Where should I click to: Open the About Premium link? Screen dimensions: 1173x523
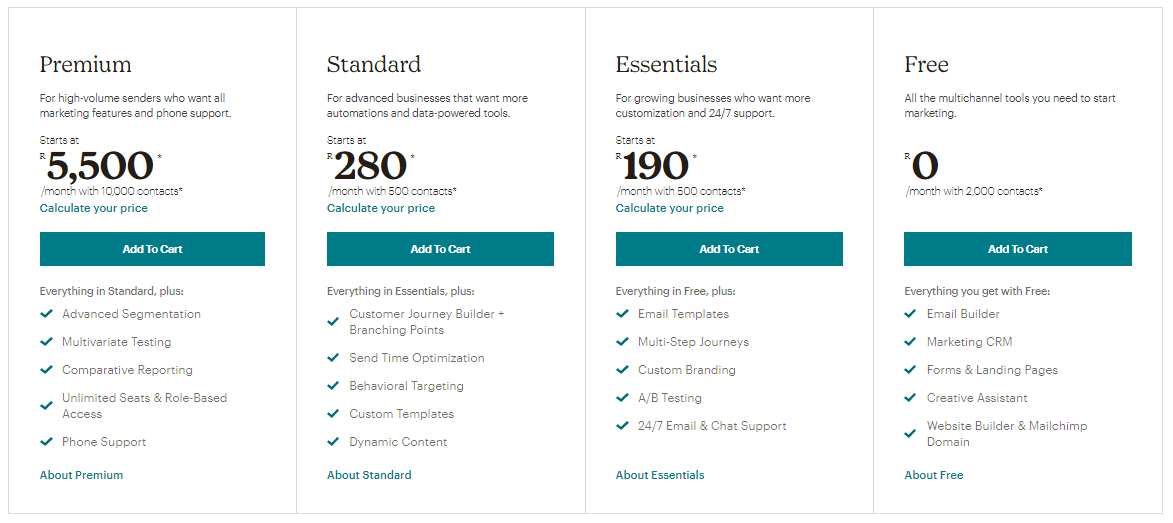click(x=81, y=475)
